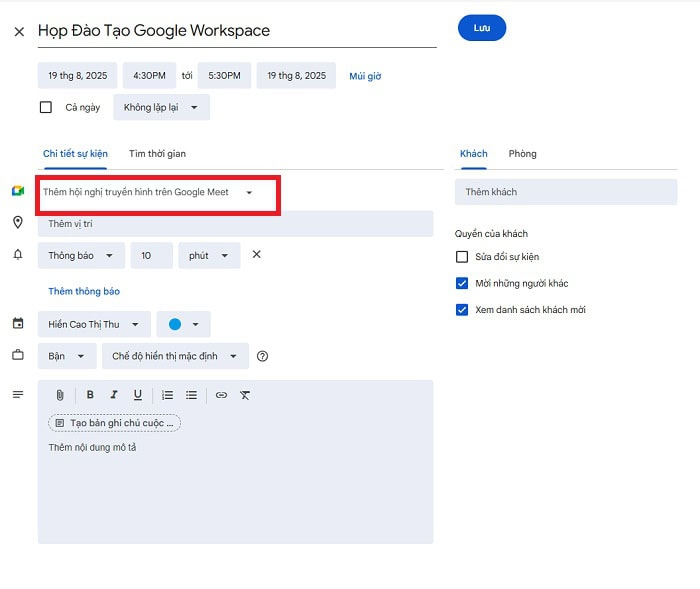The width and height of the screenshot is (700, 589).
Task: Uncheck Mời những người khác option
Action: [x=462, y=283]
